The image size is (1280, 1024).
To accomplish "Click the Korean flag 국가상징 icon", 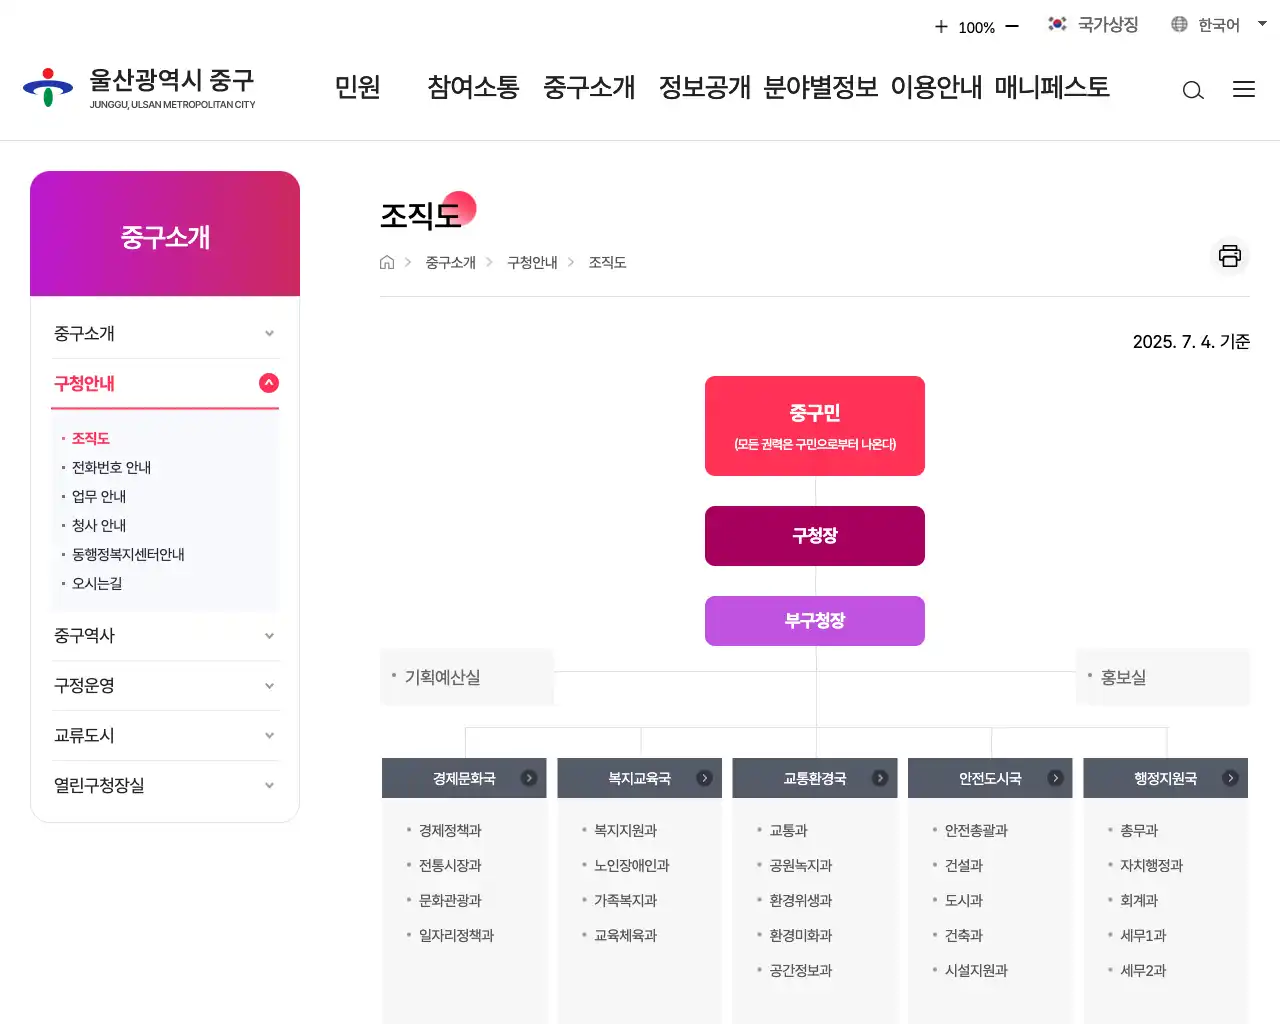I will [x=1057, y=24].
